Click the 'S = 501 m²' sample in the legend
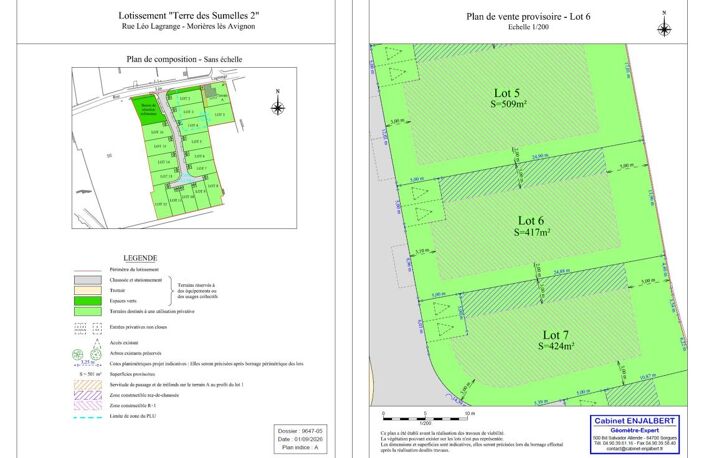 [90, 374]
